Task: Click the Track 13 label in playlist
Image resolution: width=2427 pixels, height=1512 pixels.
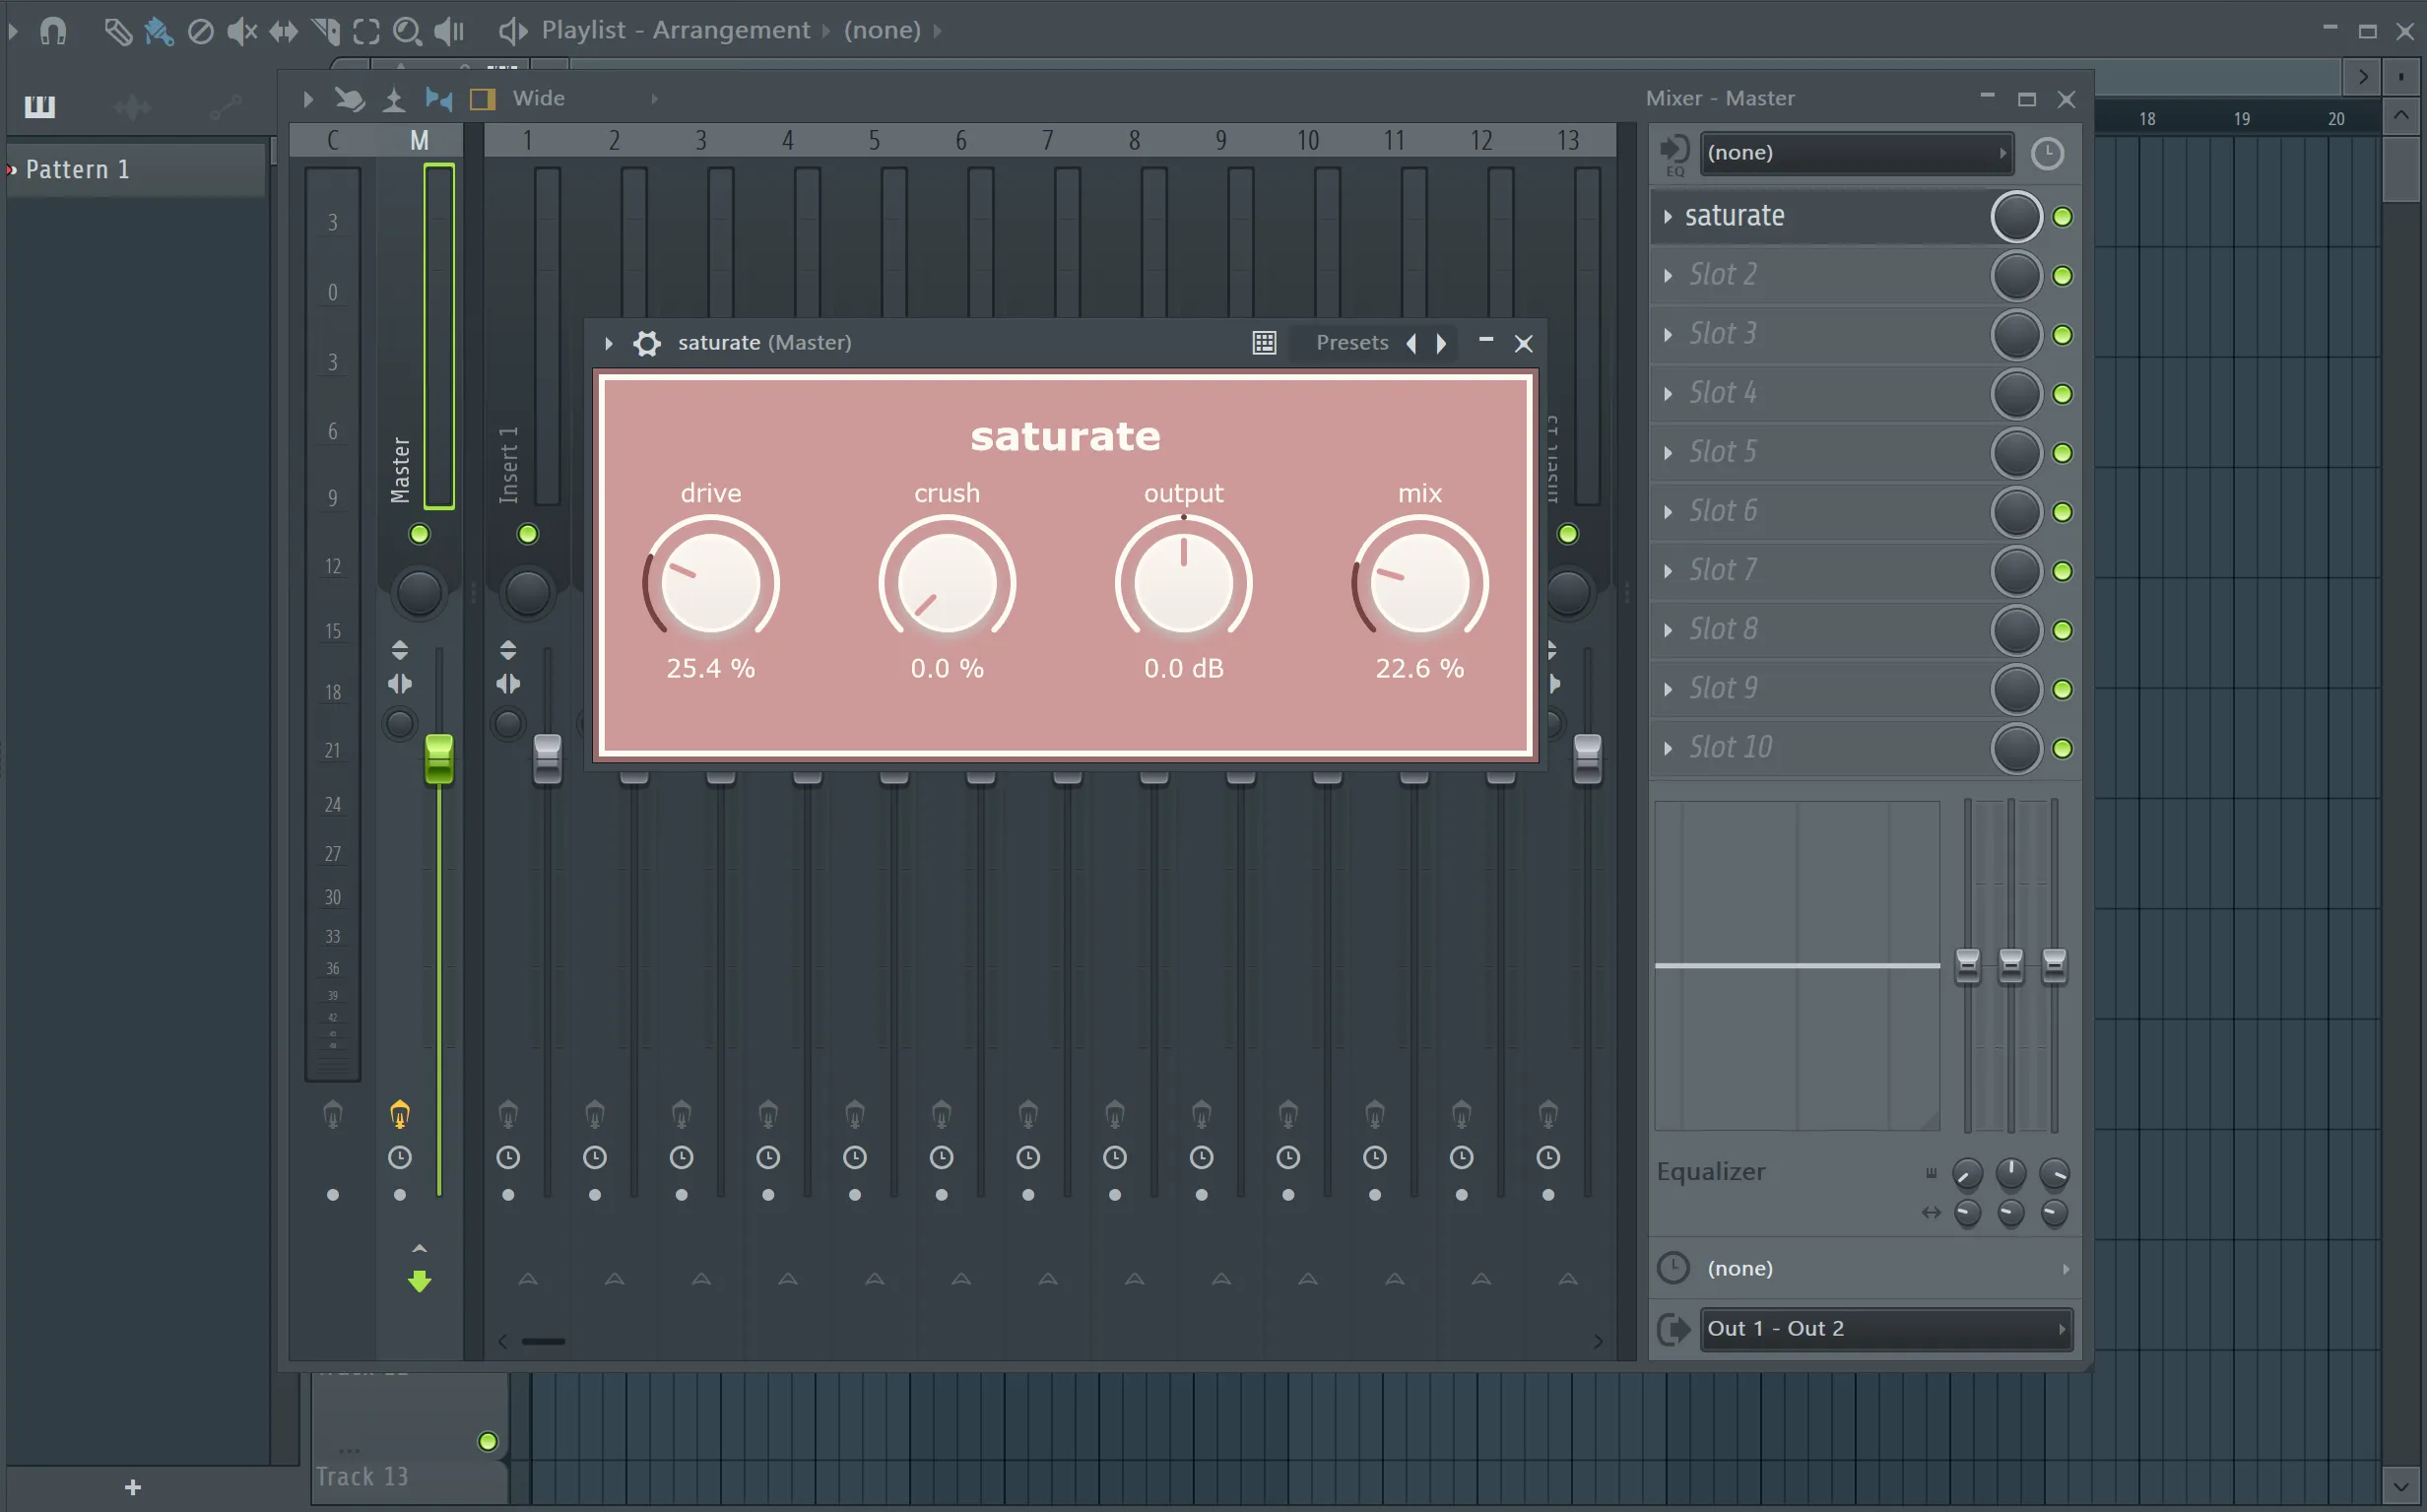Action: [x=362, y=1476]
